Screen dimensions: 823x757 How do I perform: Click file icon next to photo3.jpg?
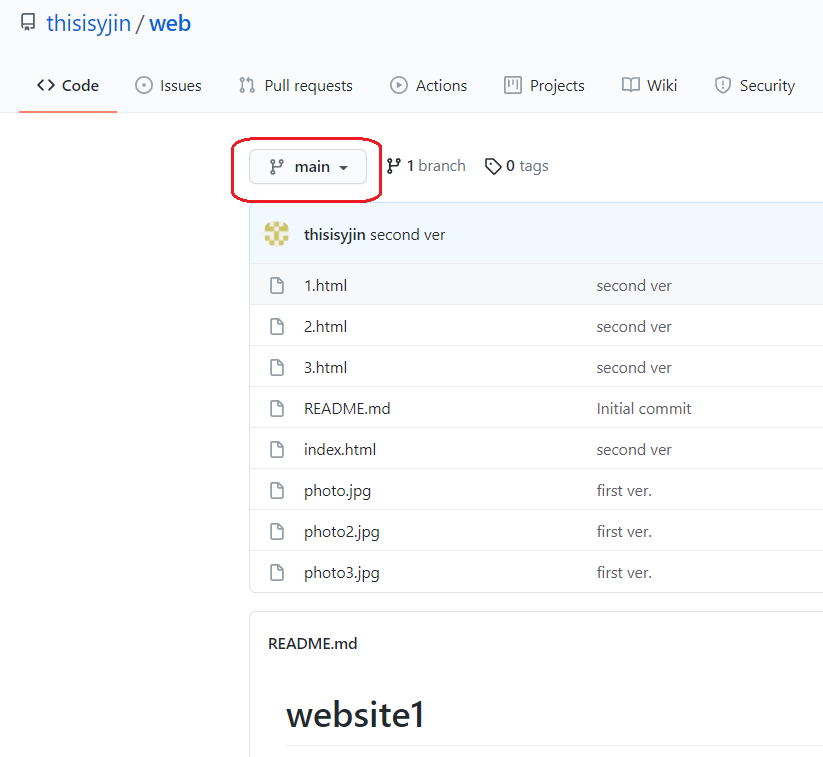click(x=277, y=572)
